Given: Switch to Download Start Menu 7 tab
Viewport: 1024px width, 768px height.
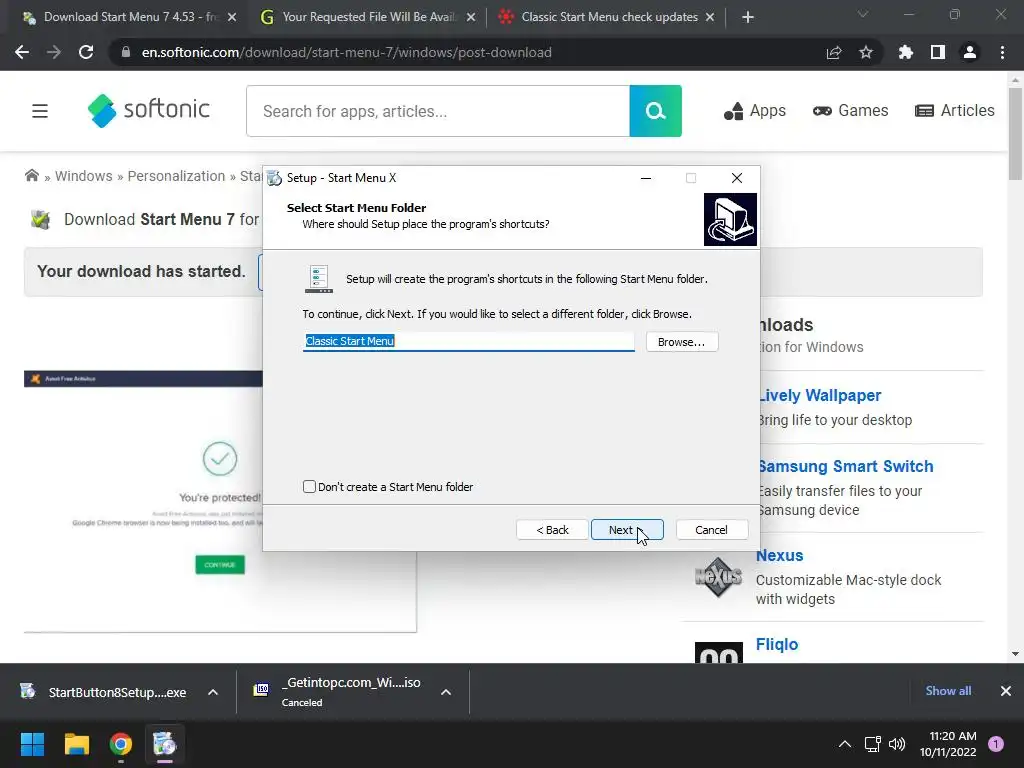Looking at the screenshot, I should 129,17.
